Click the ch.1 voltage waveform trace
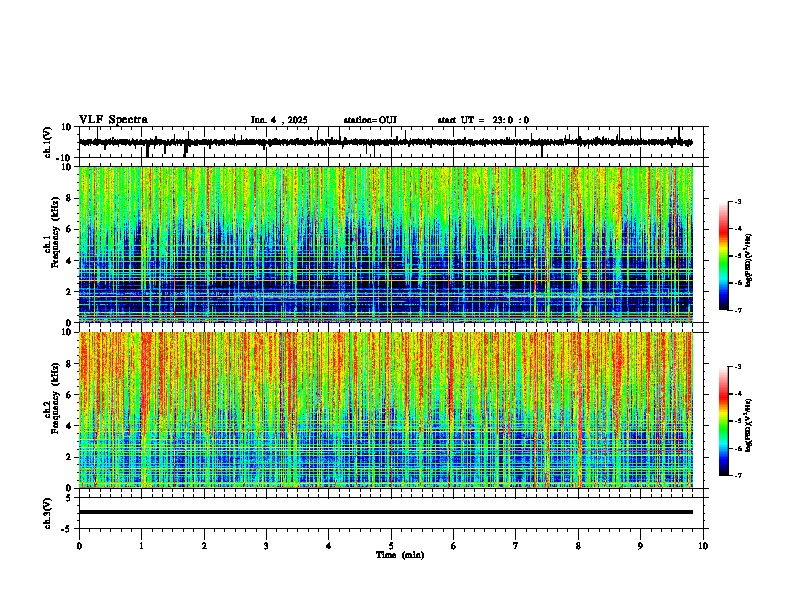This screenshot has height=612, width=792. [385, 142]
